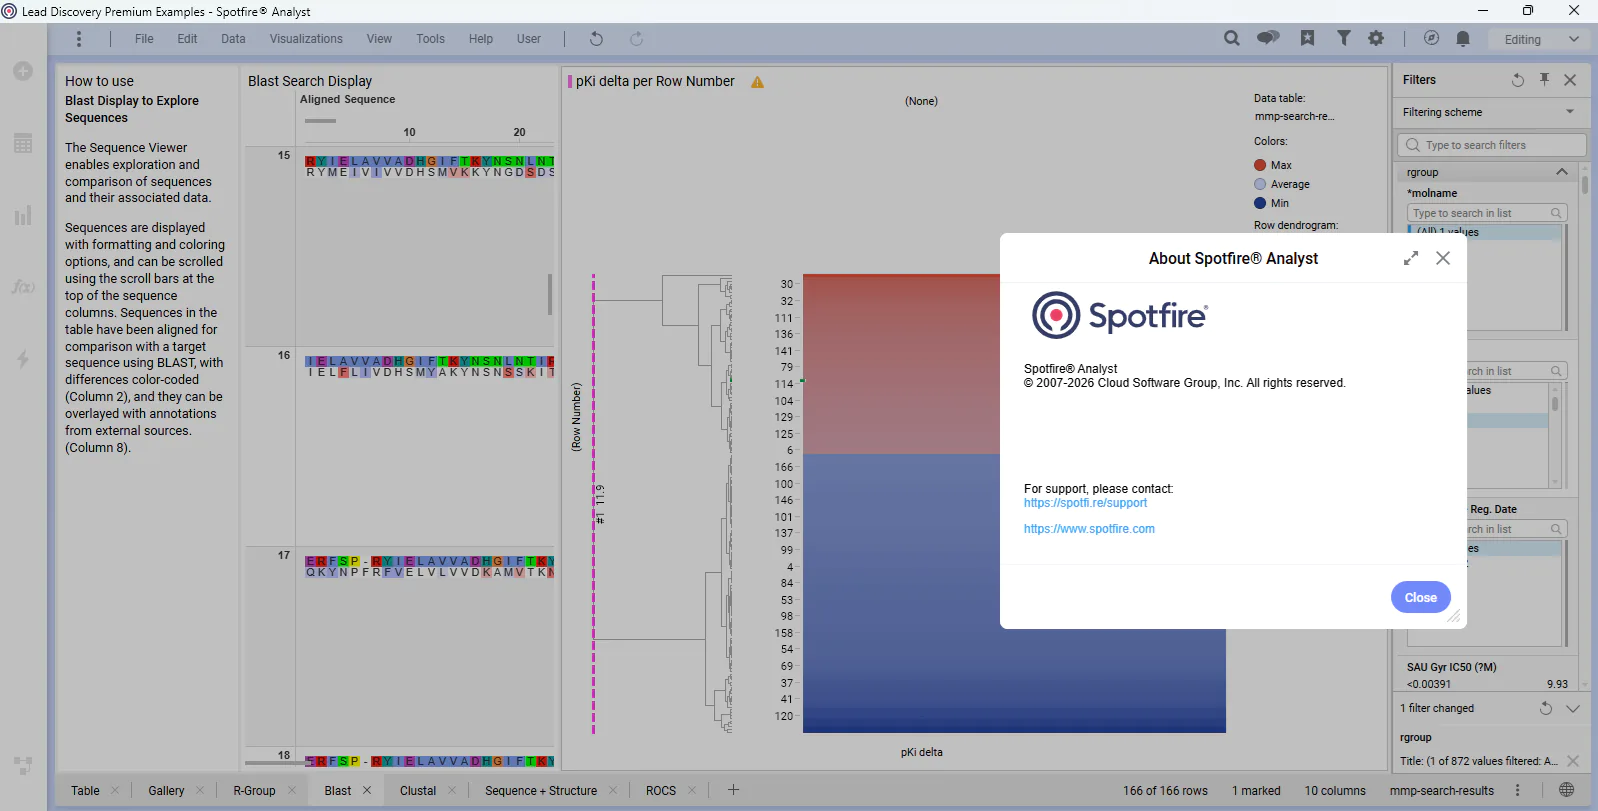Screen dimensions: 1598x811
Task: Undo the last action with toolbar arrow
Action: pos(596,39)
